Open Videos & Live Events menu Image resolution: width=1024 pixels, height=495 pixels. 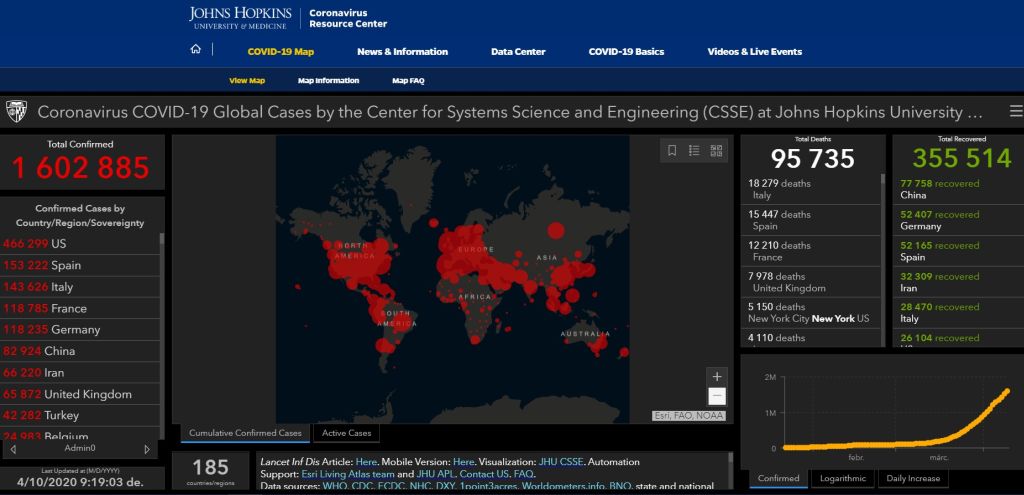point(755,52)
